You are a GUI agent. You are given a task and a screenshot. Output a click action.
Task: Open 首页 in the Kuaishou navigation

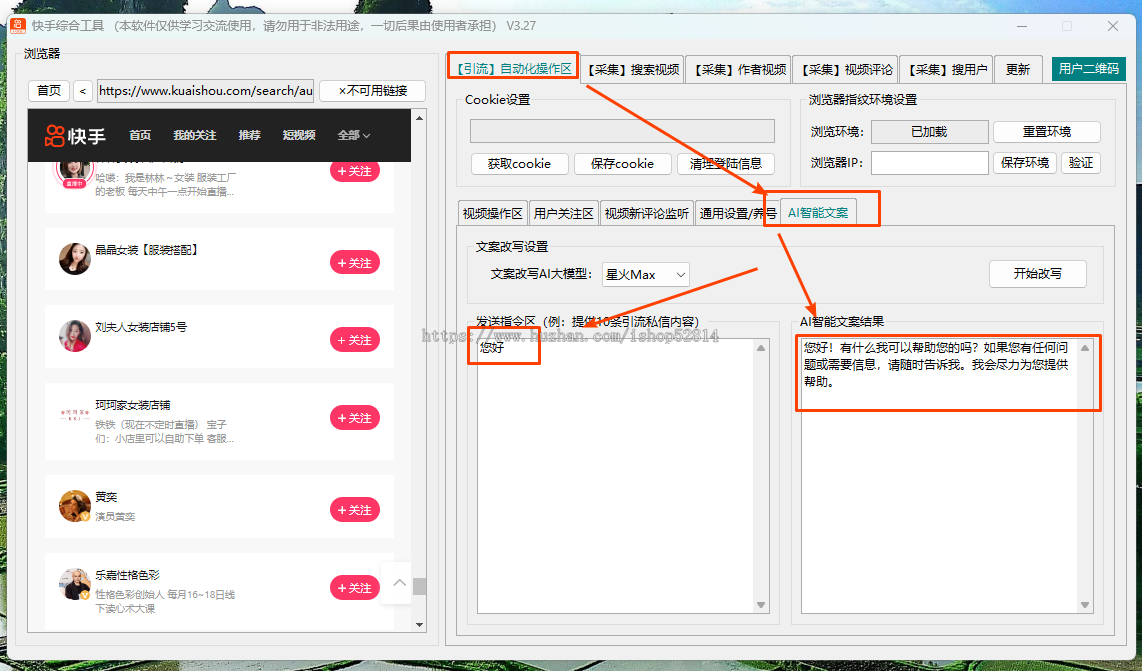pyautogui.click(x=140, y=136)
